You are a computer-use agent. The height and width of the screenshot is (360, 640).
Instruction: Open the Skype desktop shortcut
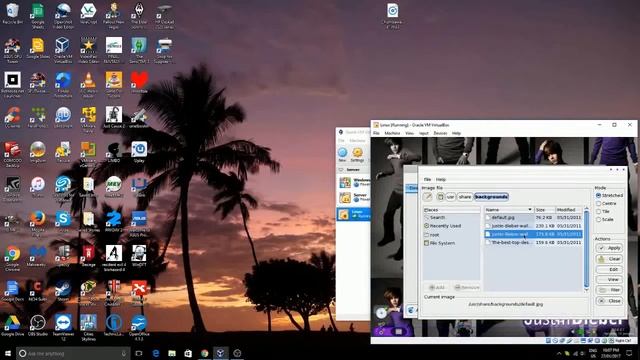(x=63, y=222)
